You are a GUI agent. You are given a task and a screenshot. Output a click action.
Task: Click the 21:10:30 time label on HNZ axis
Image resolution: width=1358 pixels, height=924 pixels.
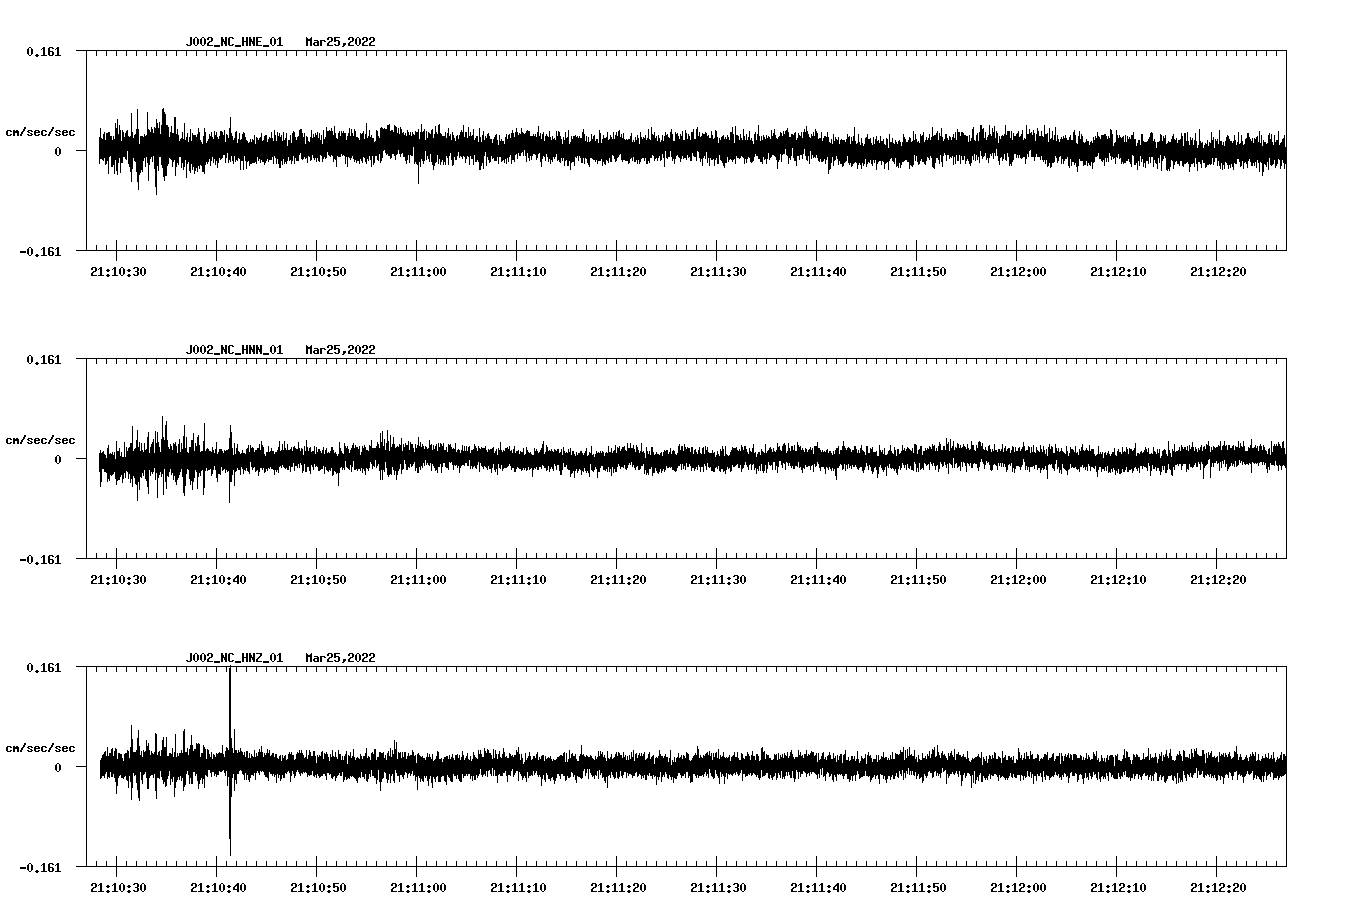tap(118, 887)
